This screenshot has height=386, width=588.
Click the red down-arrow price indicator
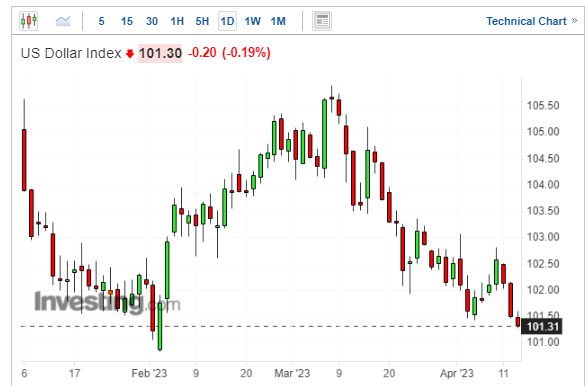pyautogui.click(x=130, y=54)
